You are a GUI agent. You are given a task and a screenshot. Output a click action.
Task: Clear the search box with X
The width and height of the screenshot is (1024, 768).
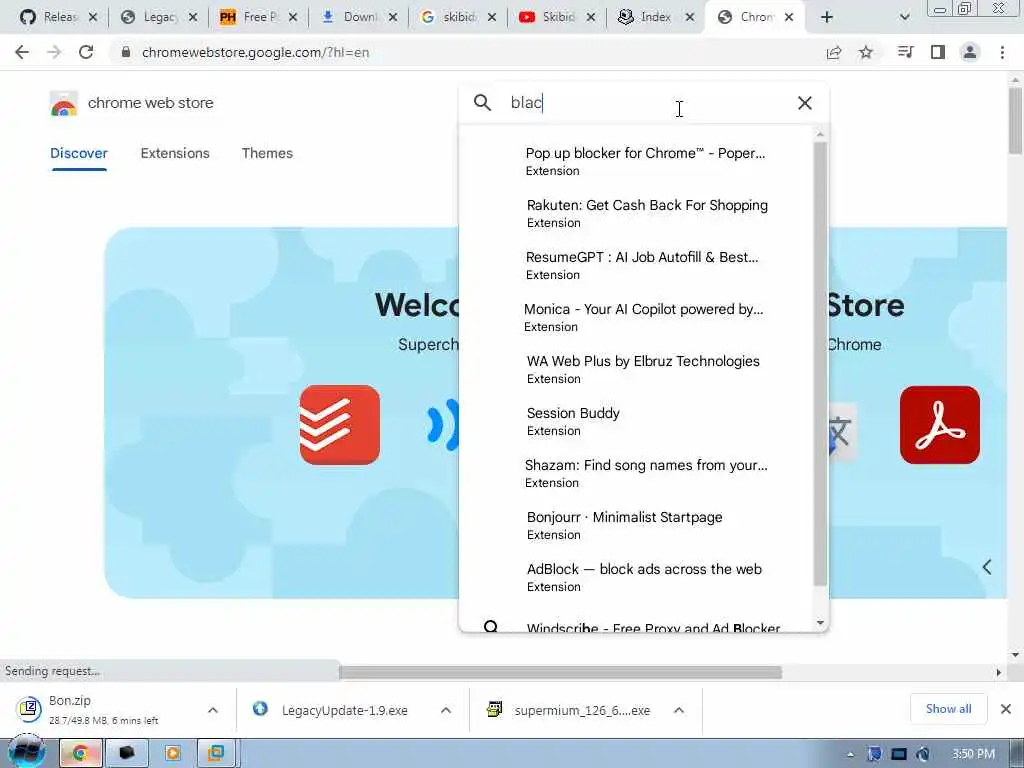(805, 103)
